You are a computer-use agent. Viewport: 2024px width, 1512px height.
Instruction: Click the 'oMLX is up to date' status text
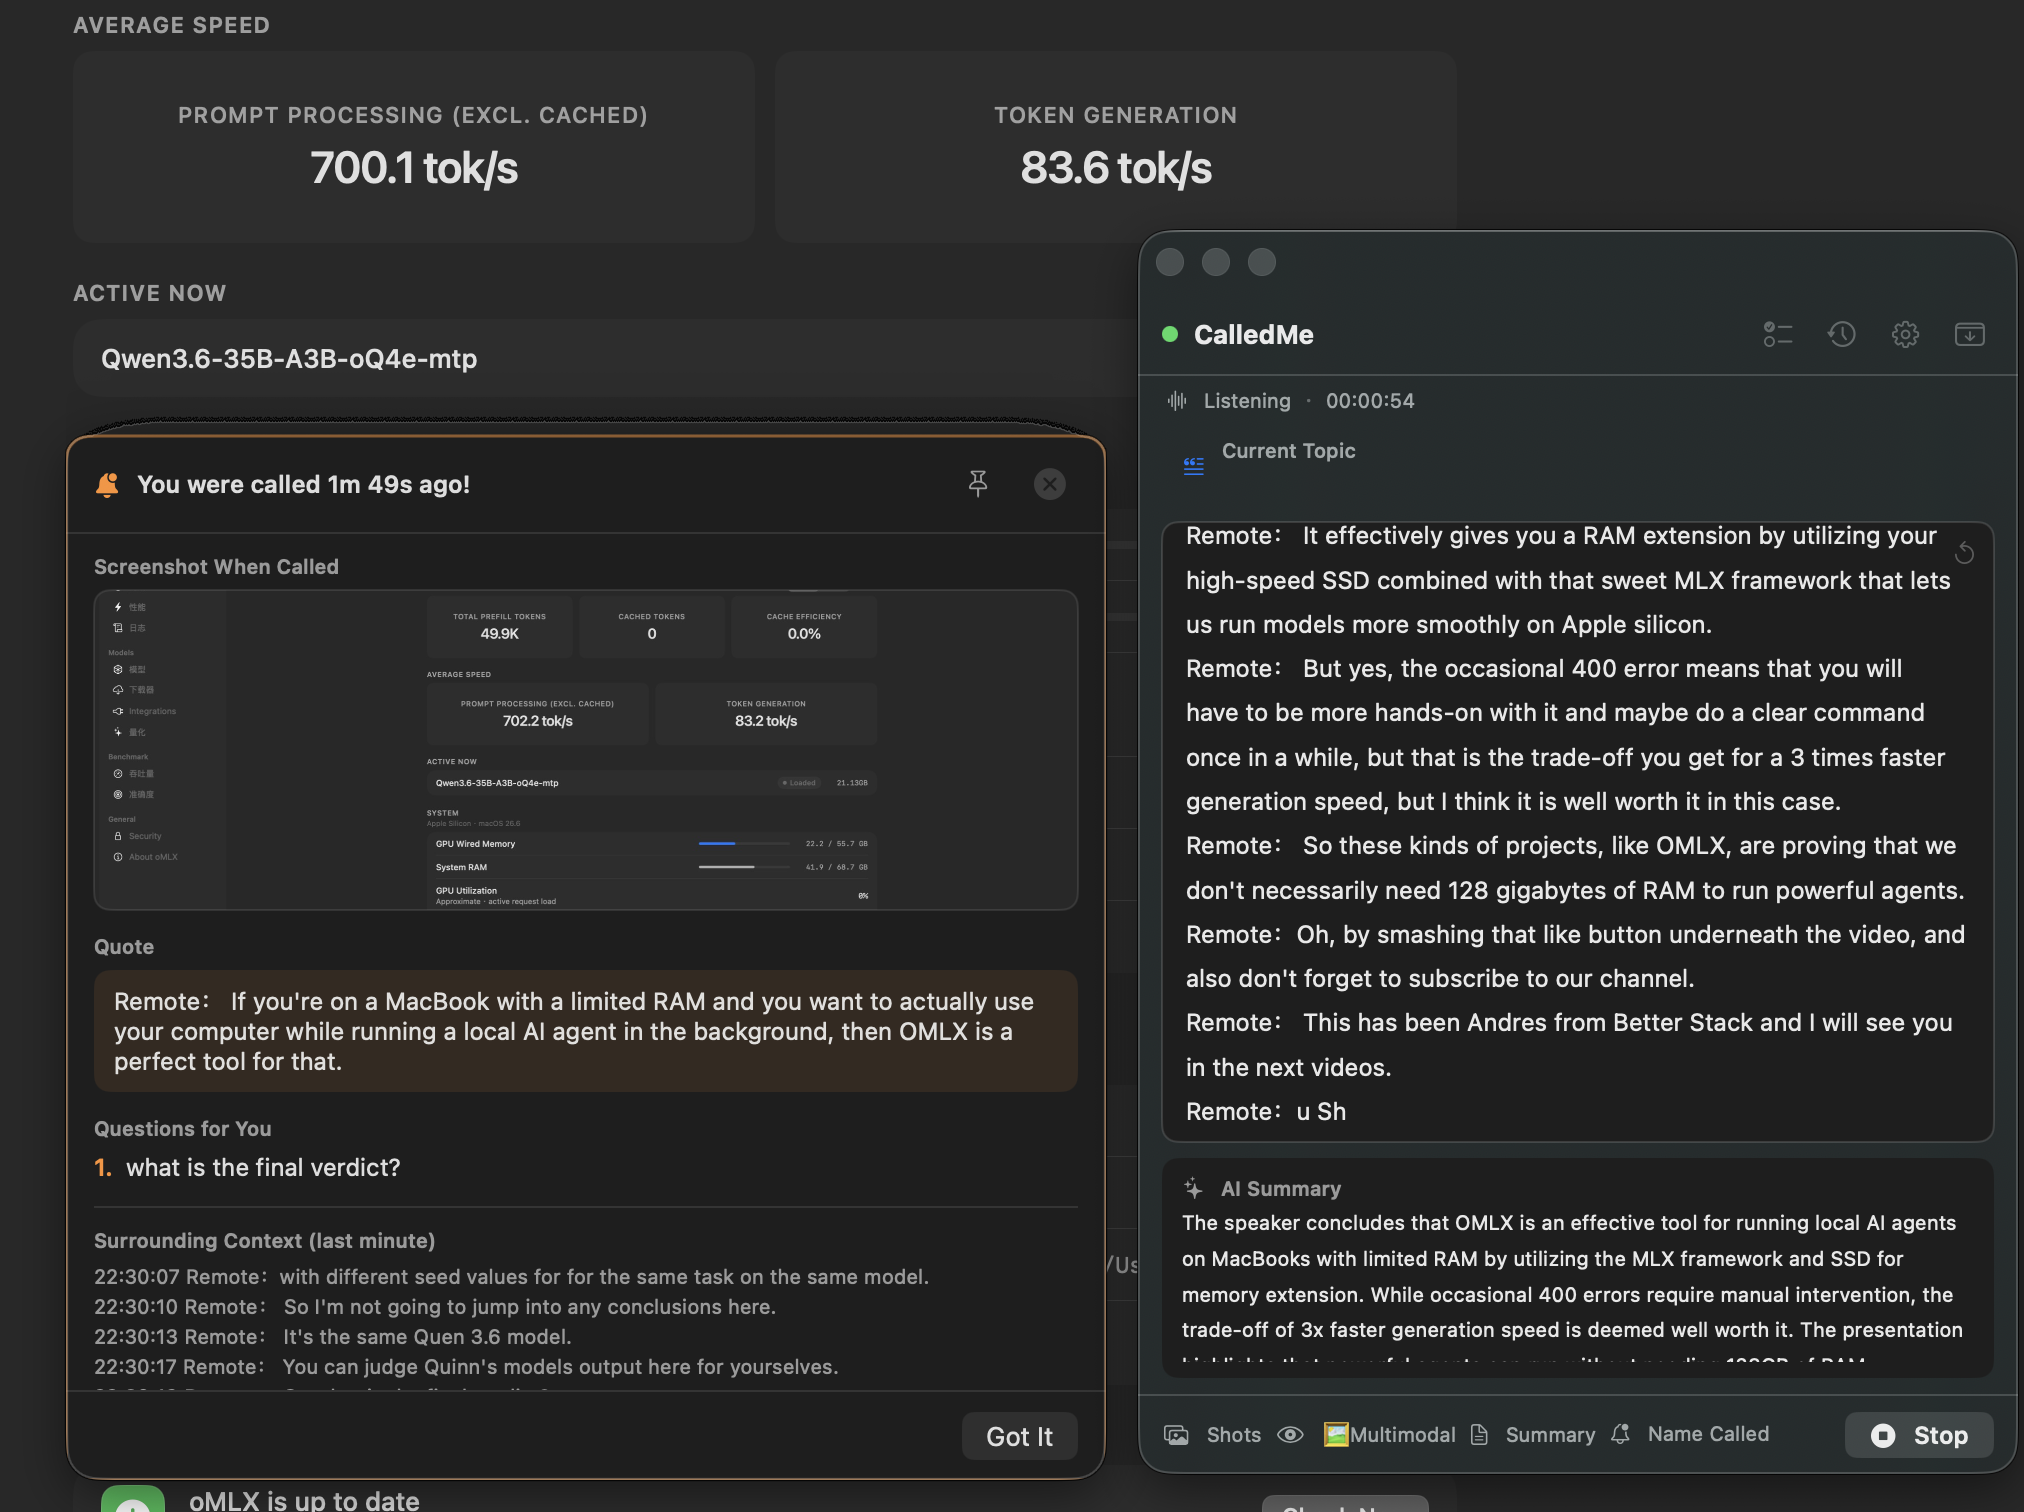(304, 1500)
